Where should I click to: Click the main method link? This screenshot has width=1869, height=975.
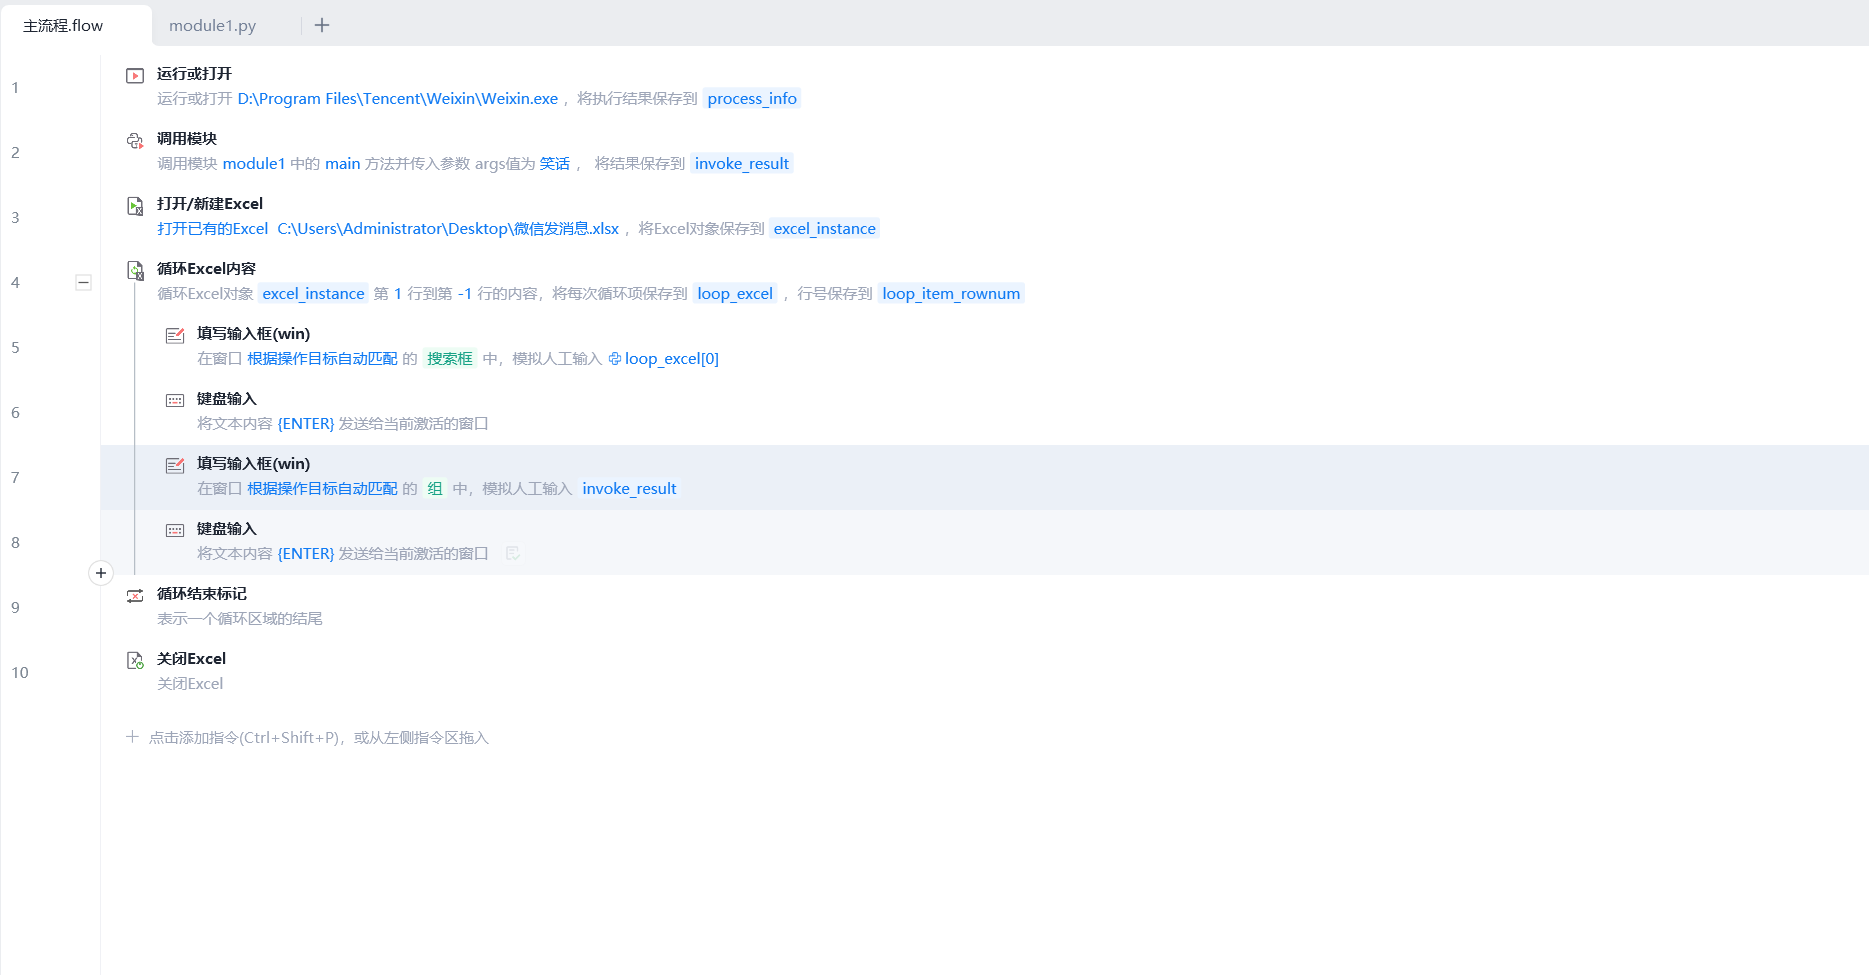[342, 163]
